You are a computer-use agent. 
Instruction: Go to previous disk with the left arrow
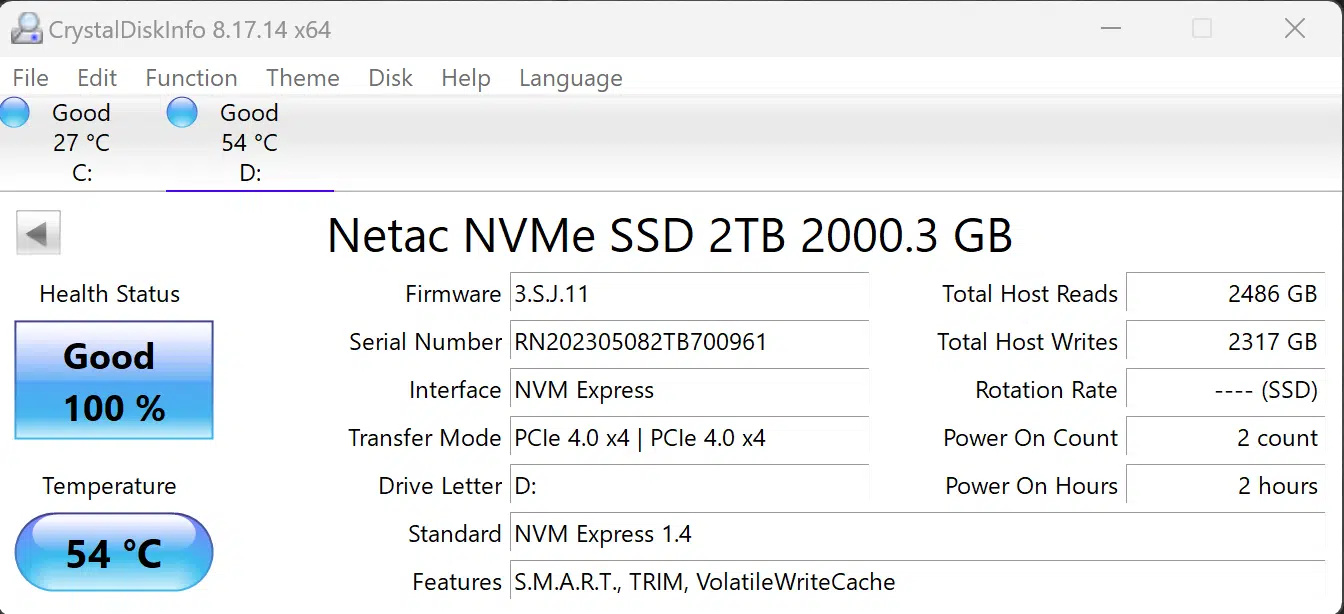coord(38,233)
